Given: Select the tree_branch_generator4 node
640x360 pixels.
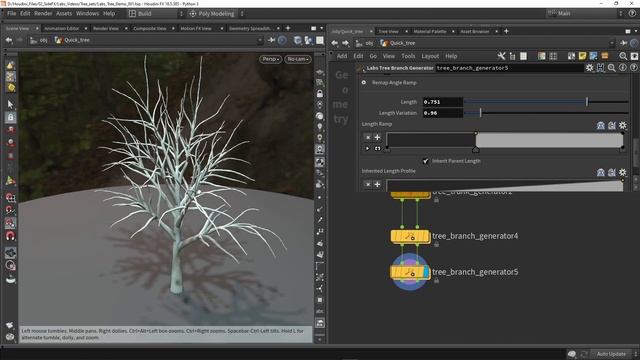Looking at the screenshot, I should tap(410, 236).
